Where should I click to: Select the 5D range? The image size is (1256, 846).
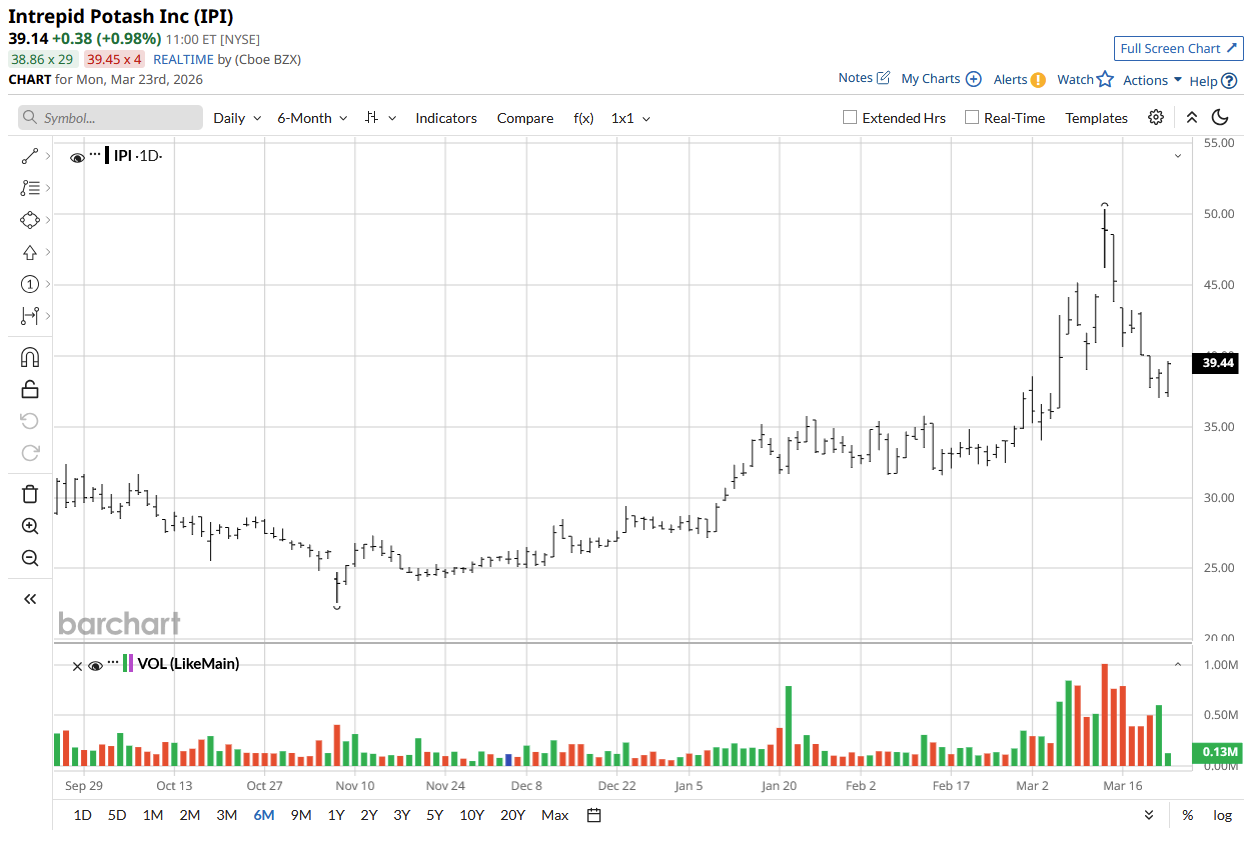(117, 815)
